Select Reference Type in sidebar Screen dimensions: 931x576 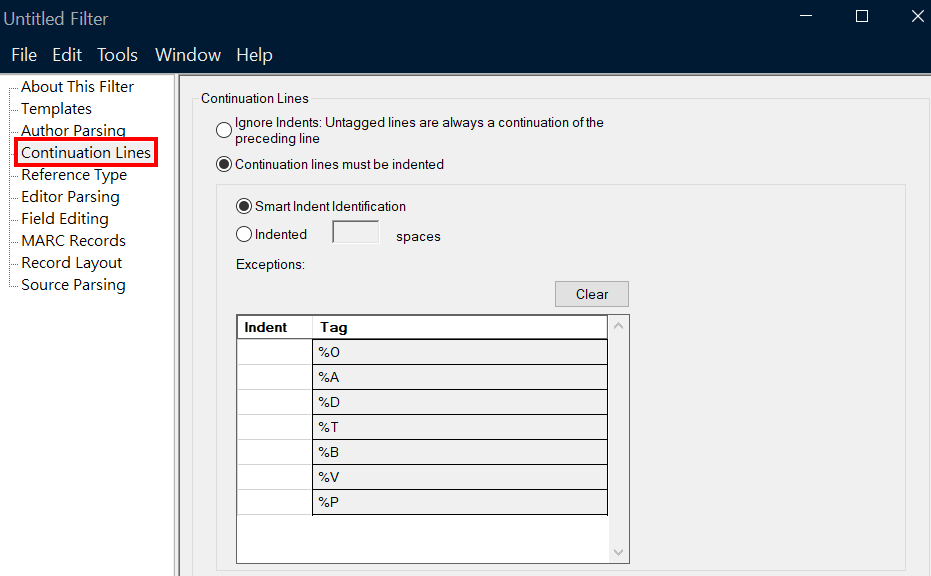click(74, 175)
